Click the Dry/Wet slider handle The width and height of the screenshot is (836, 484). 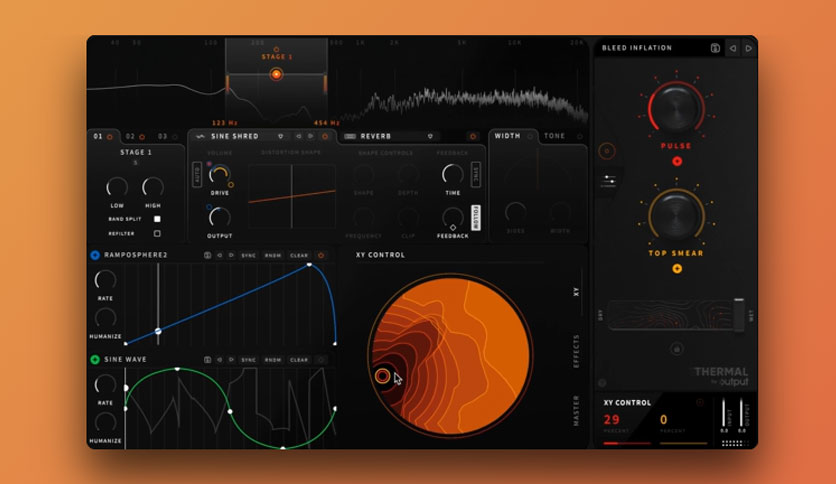[739, 314]
